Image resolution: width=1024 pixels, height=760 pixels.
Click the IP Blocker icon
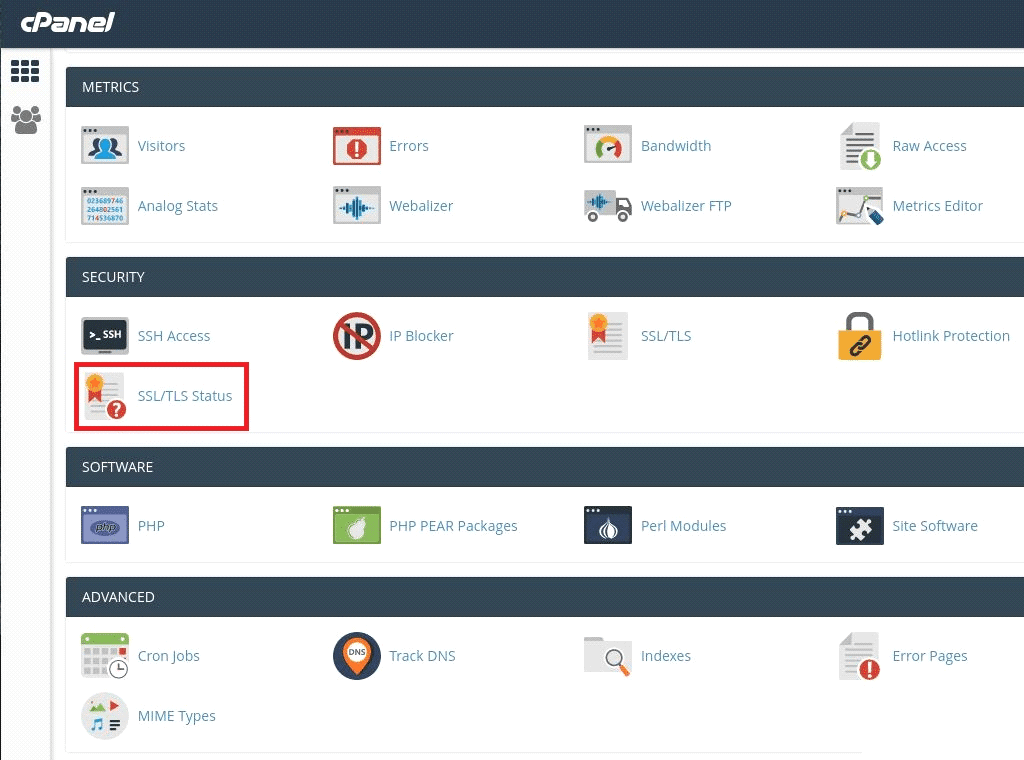tap(356, 336)
